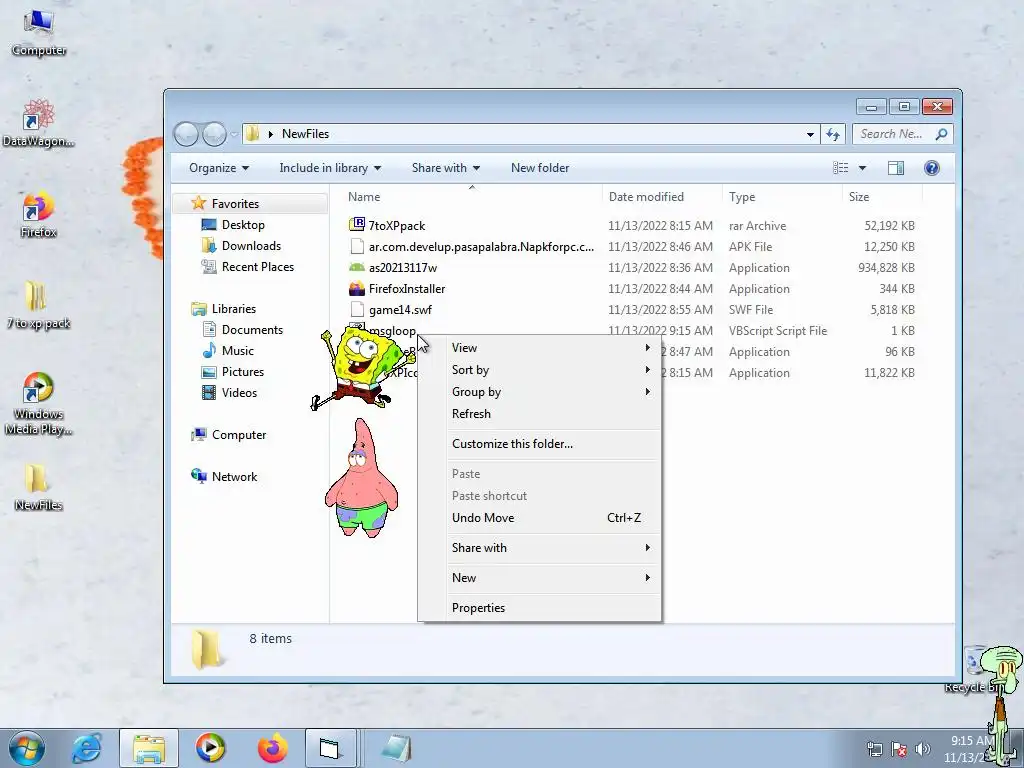
Task: Refresh the NewFiles address bar view
Action: pos(833,134)
